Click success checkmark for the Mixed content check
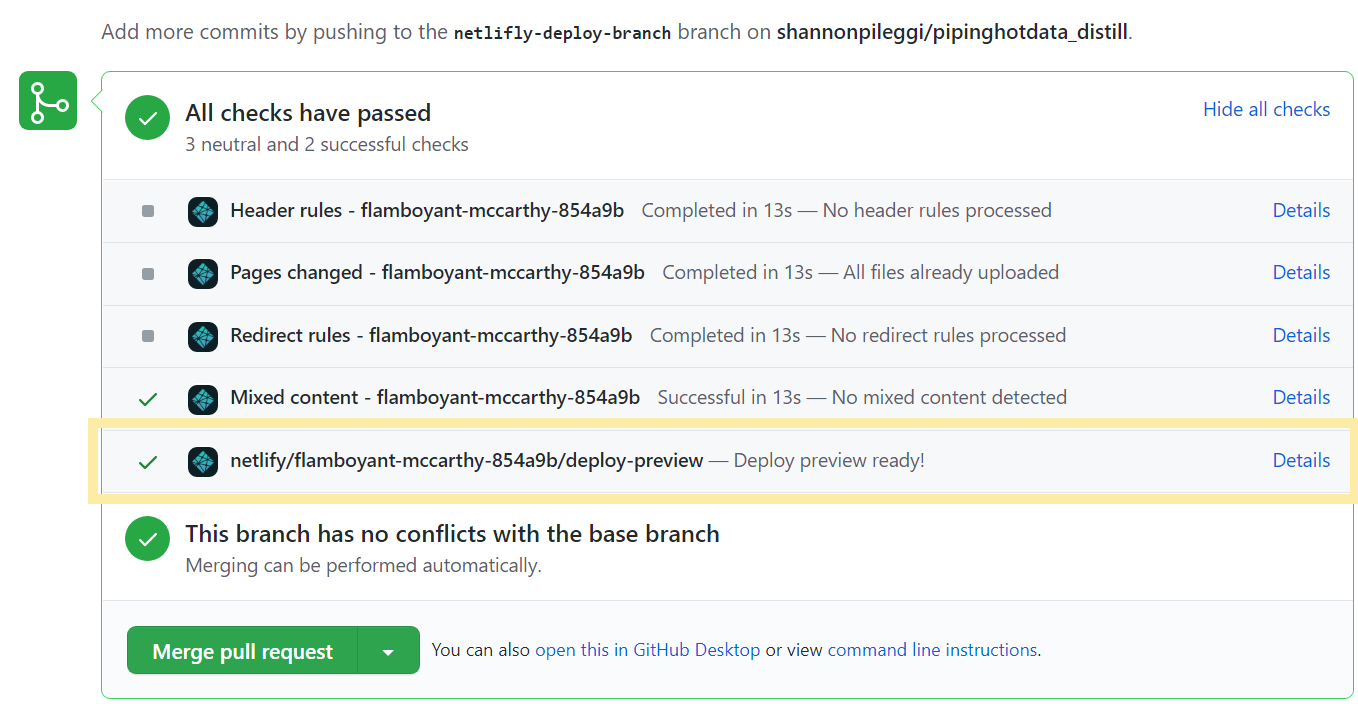This screenshot has width=1358, height=704. (x=148, y=399)
